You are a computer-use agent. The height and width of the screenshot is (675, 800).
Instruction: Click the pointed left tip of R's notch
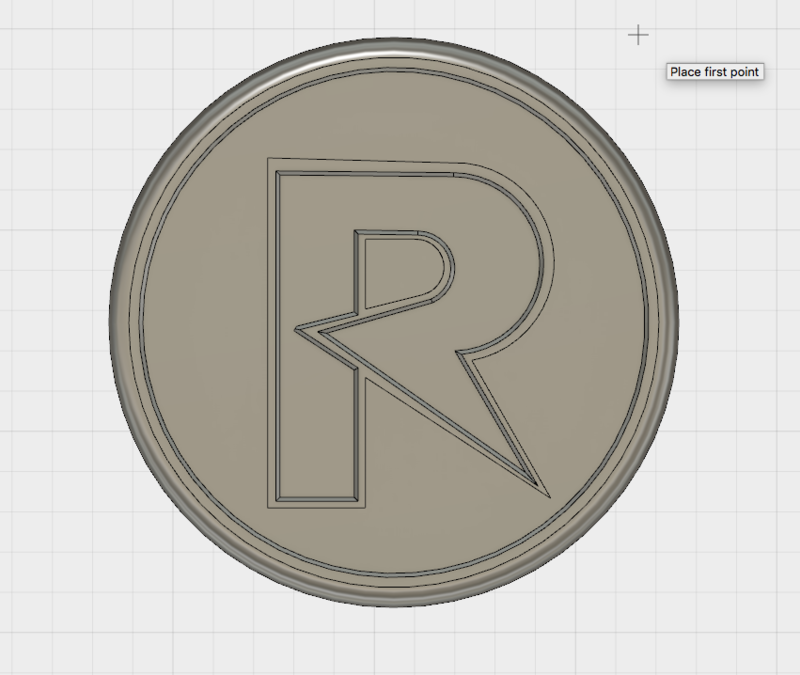296,329
